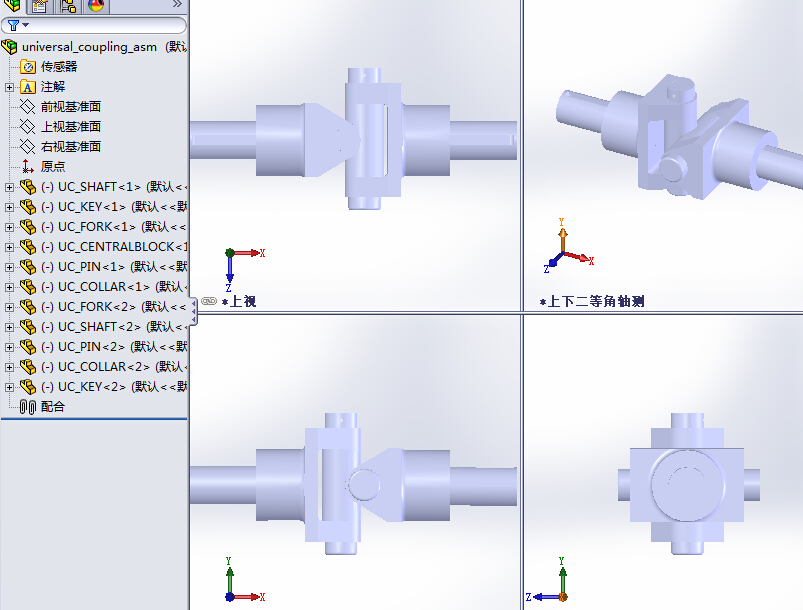This screenshot has height=610, width=803.
Task: Click the 传感器 sensors folder icon
Action: tap(28, 67)
